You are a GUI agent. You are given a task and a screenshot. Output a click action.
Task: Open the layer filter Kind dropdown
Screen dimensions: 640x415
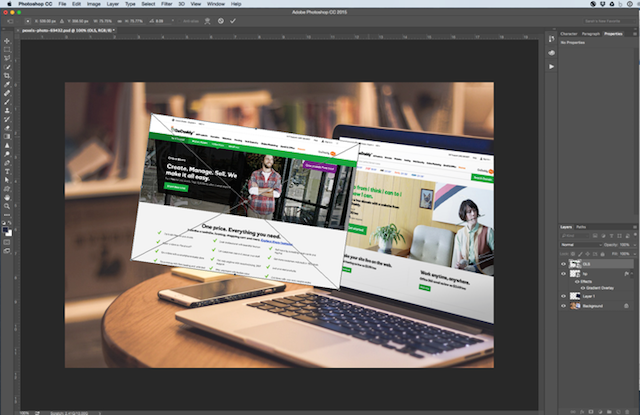tap(575, 236)
